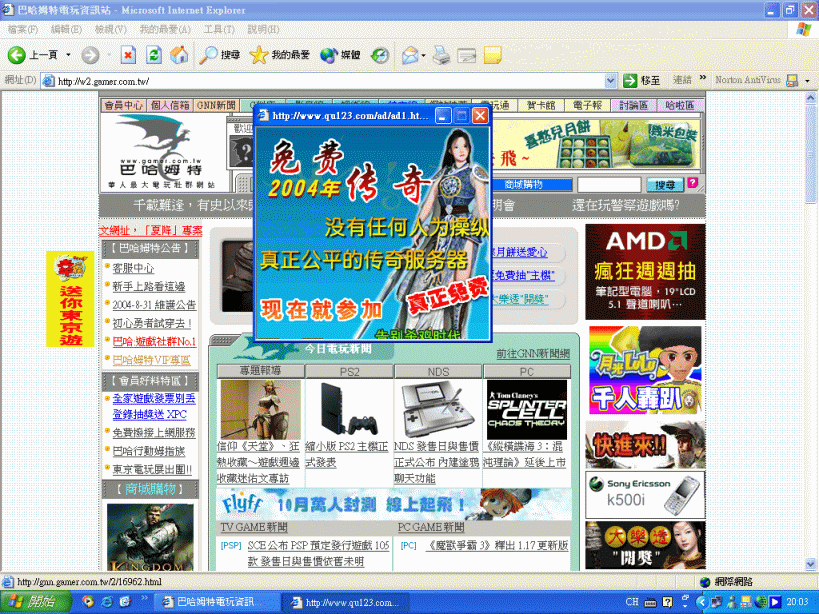Image resolution: width=819 pixels, height=614 pixels.
Task: Open the GNN新聞 site tab
Action: click(216, 105)
